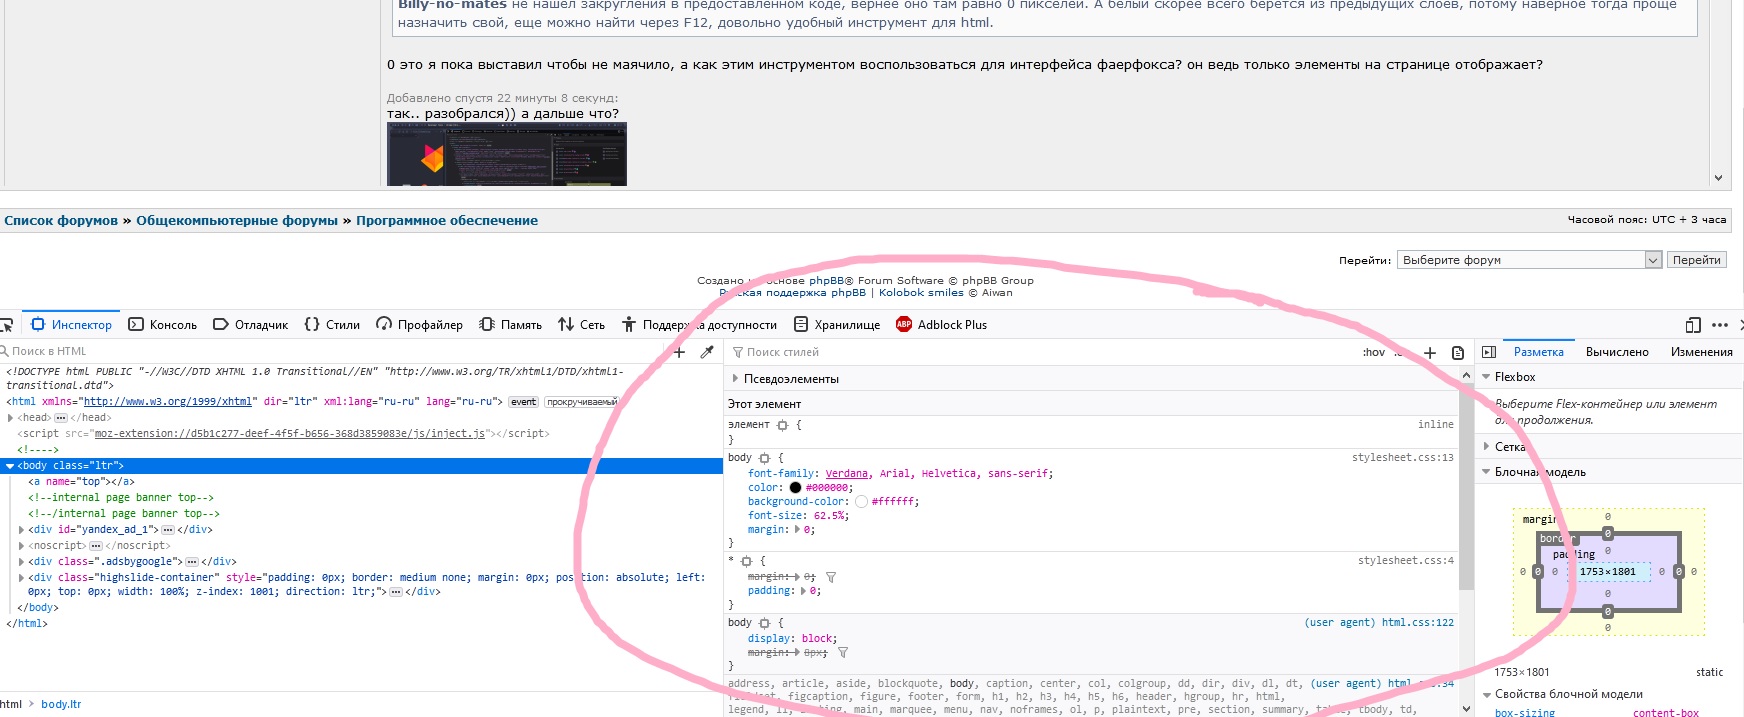Click the Style Editor (Стили) braces icon
Viewport: 1744px width, 717px height.
(312, 324)
